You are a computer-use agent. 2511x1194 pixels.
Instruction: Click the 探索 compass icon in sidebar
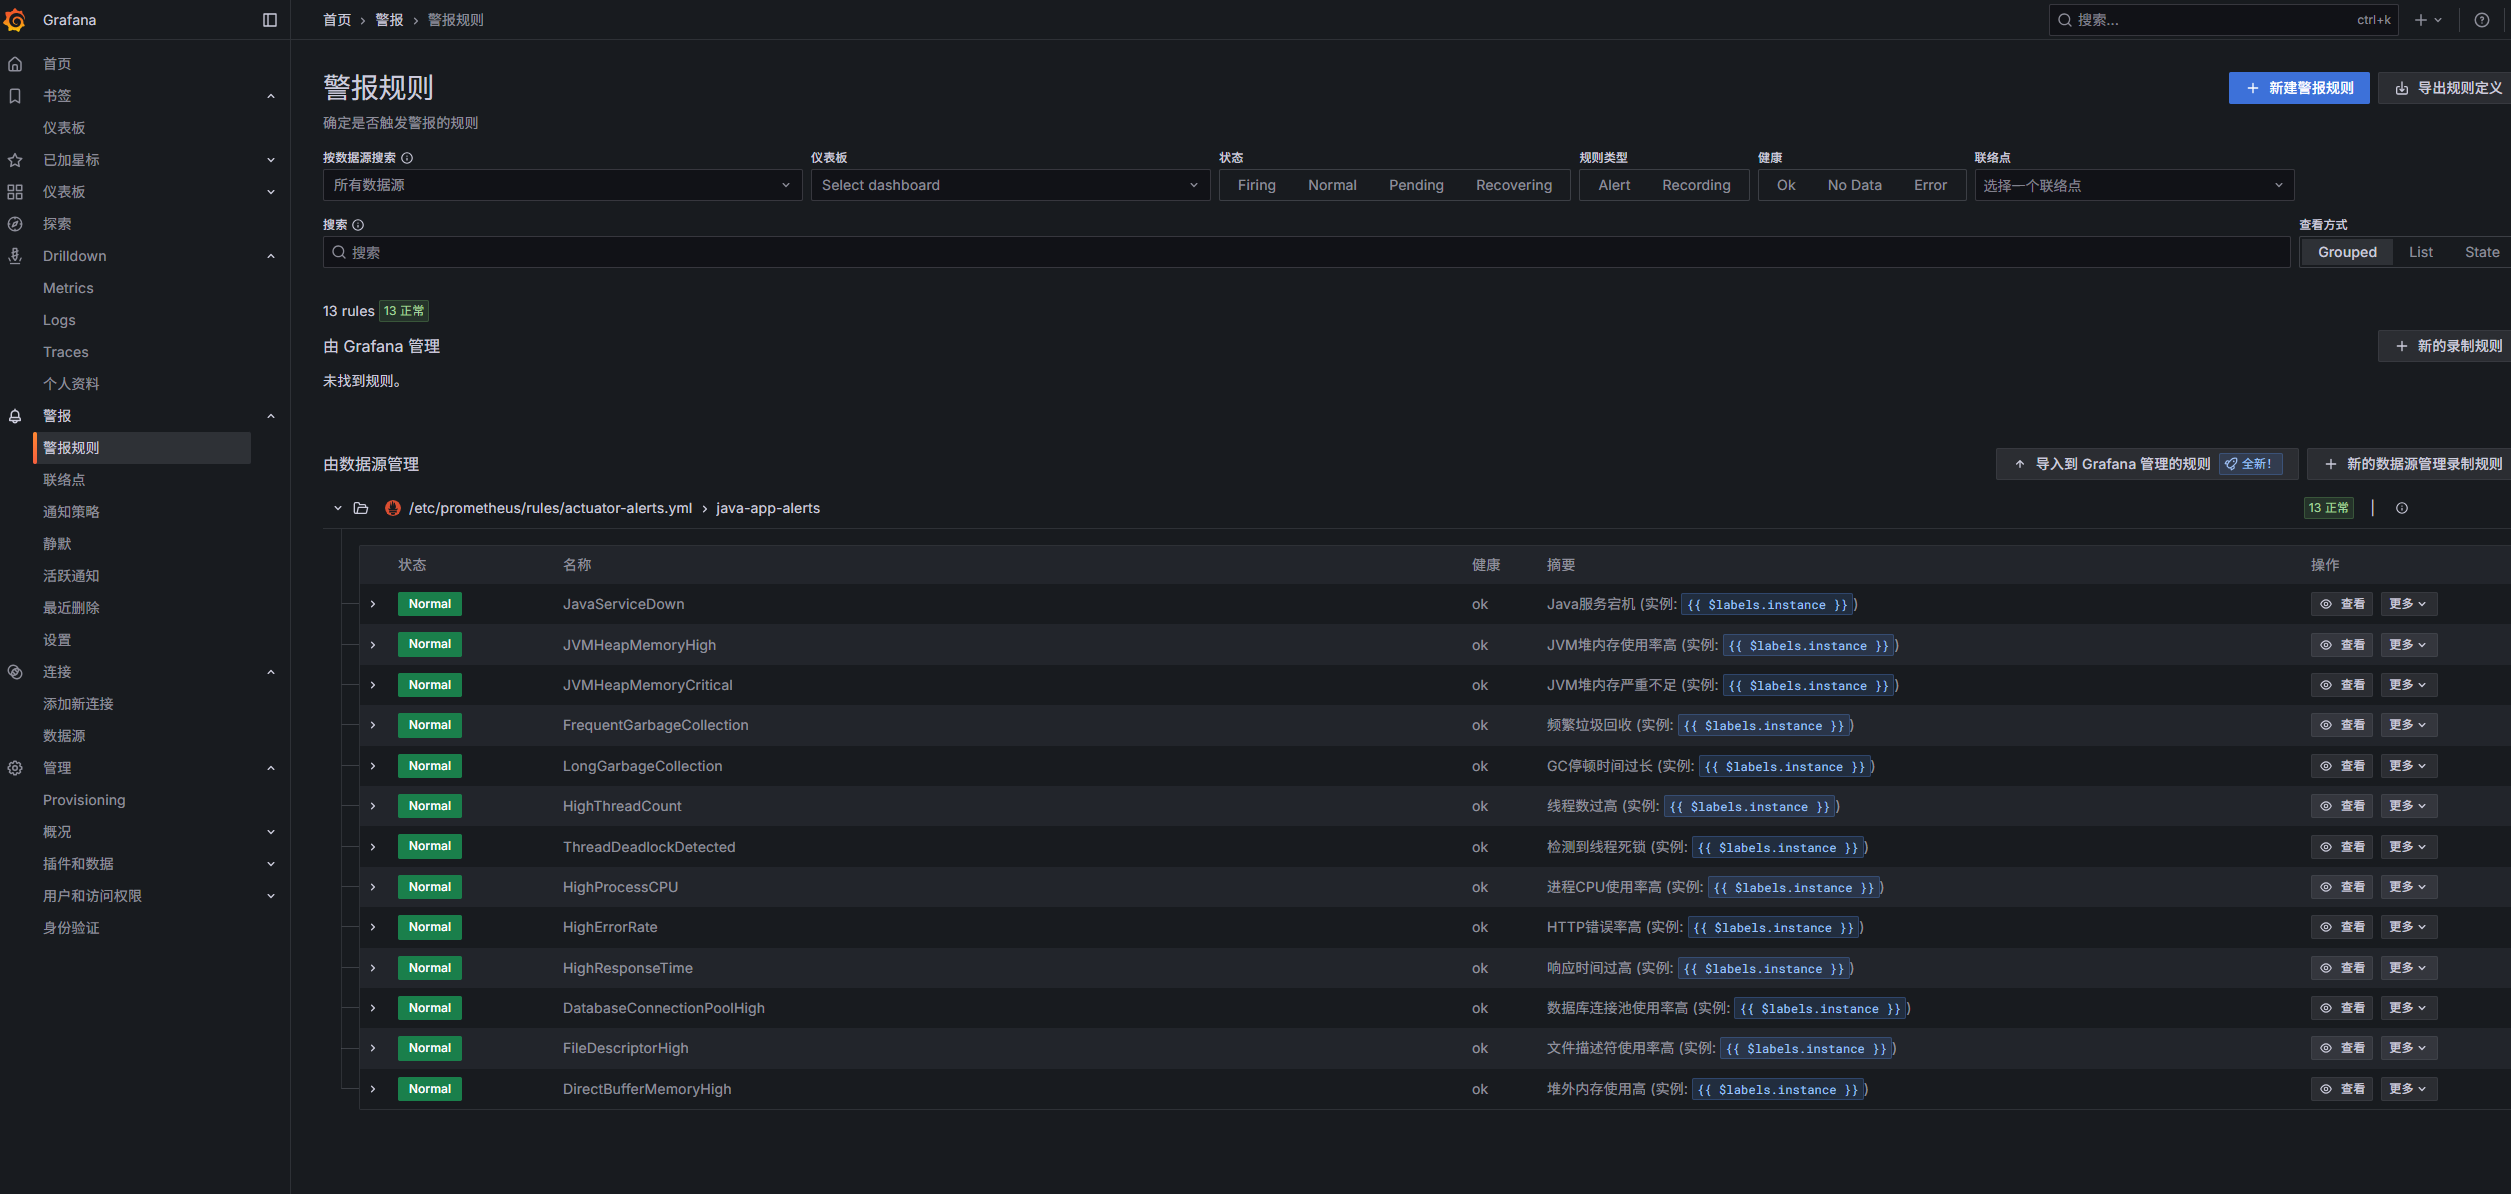coord(15,224)
